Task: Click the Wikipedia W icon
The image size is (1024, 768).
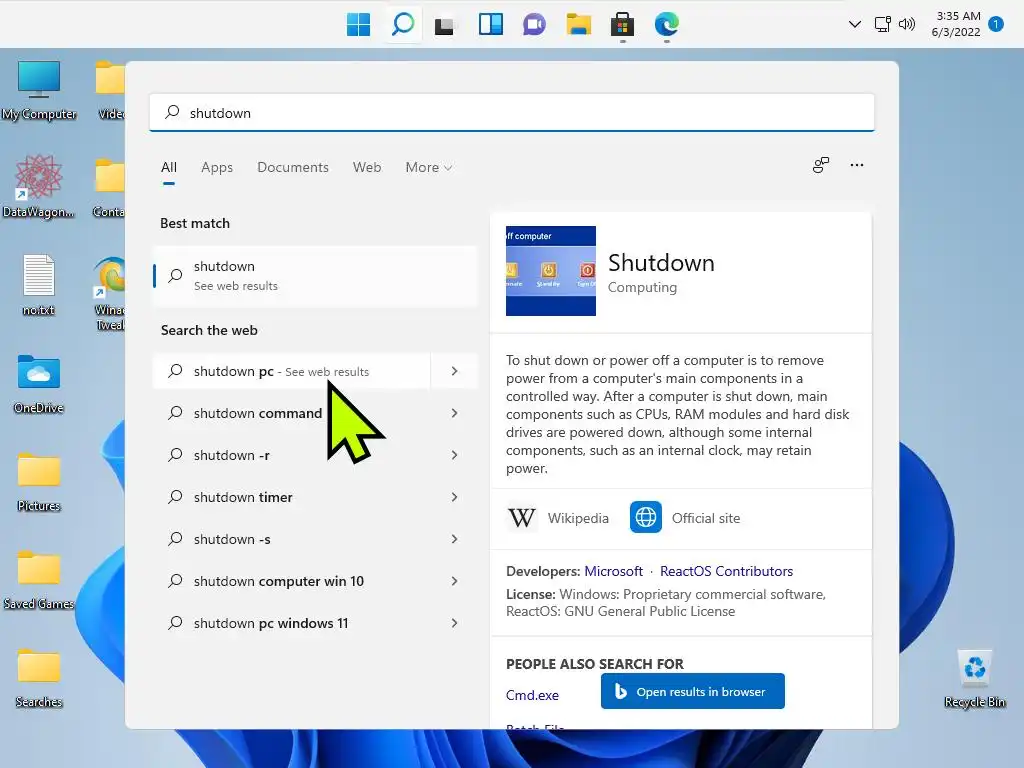Action: coord(522,518)
